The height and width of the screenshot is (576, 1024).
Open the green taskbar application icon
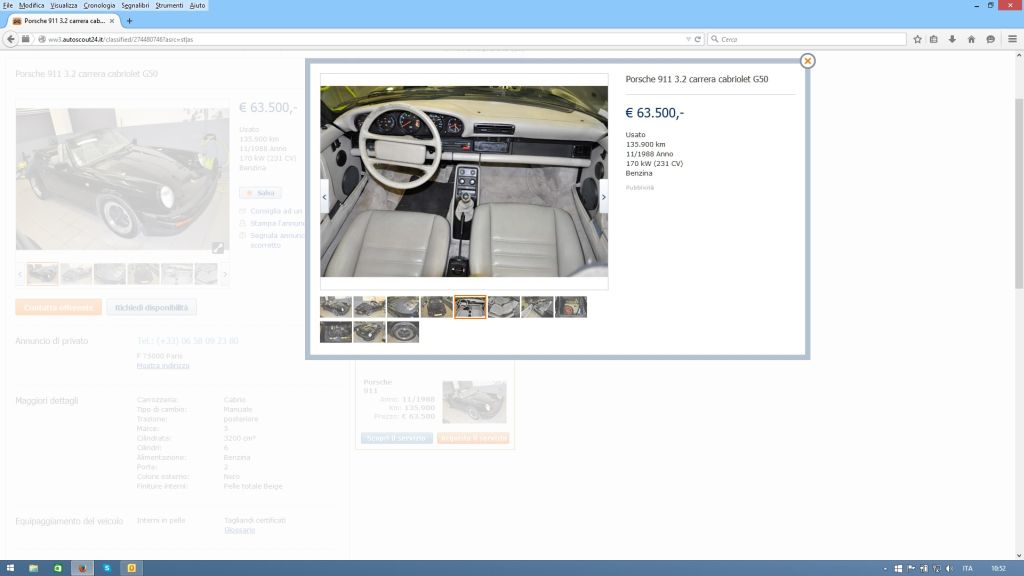pos(57,568)
